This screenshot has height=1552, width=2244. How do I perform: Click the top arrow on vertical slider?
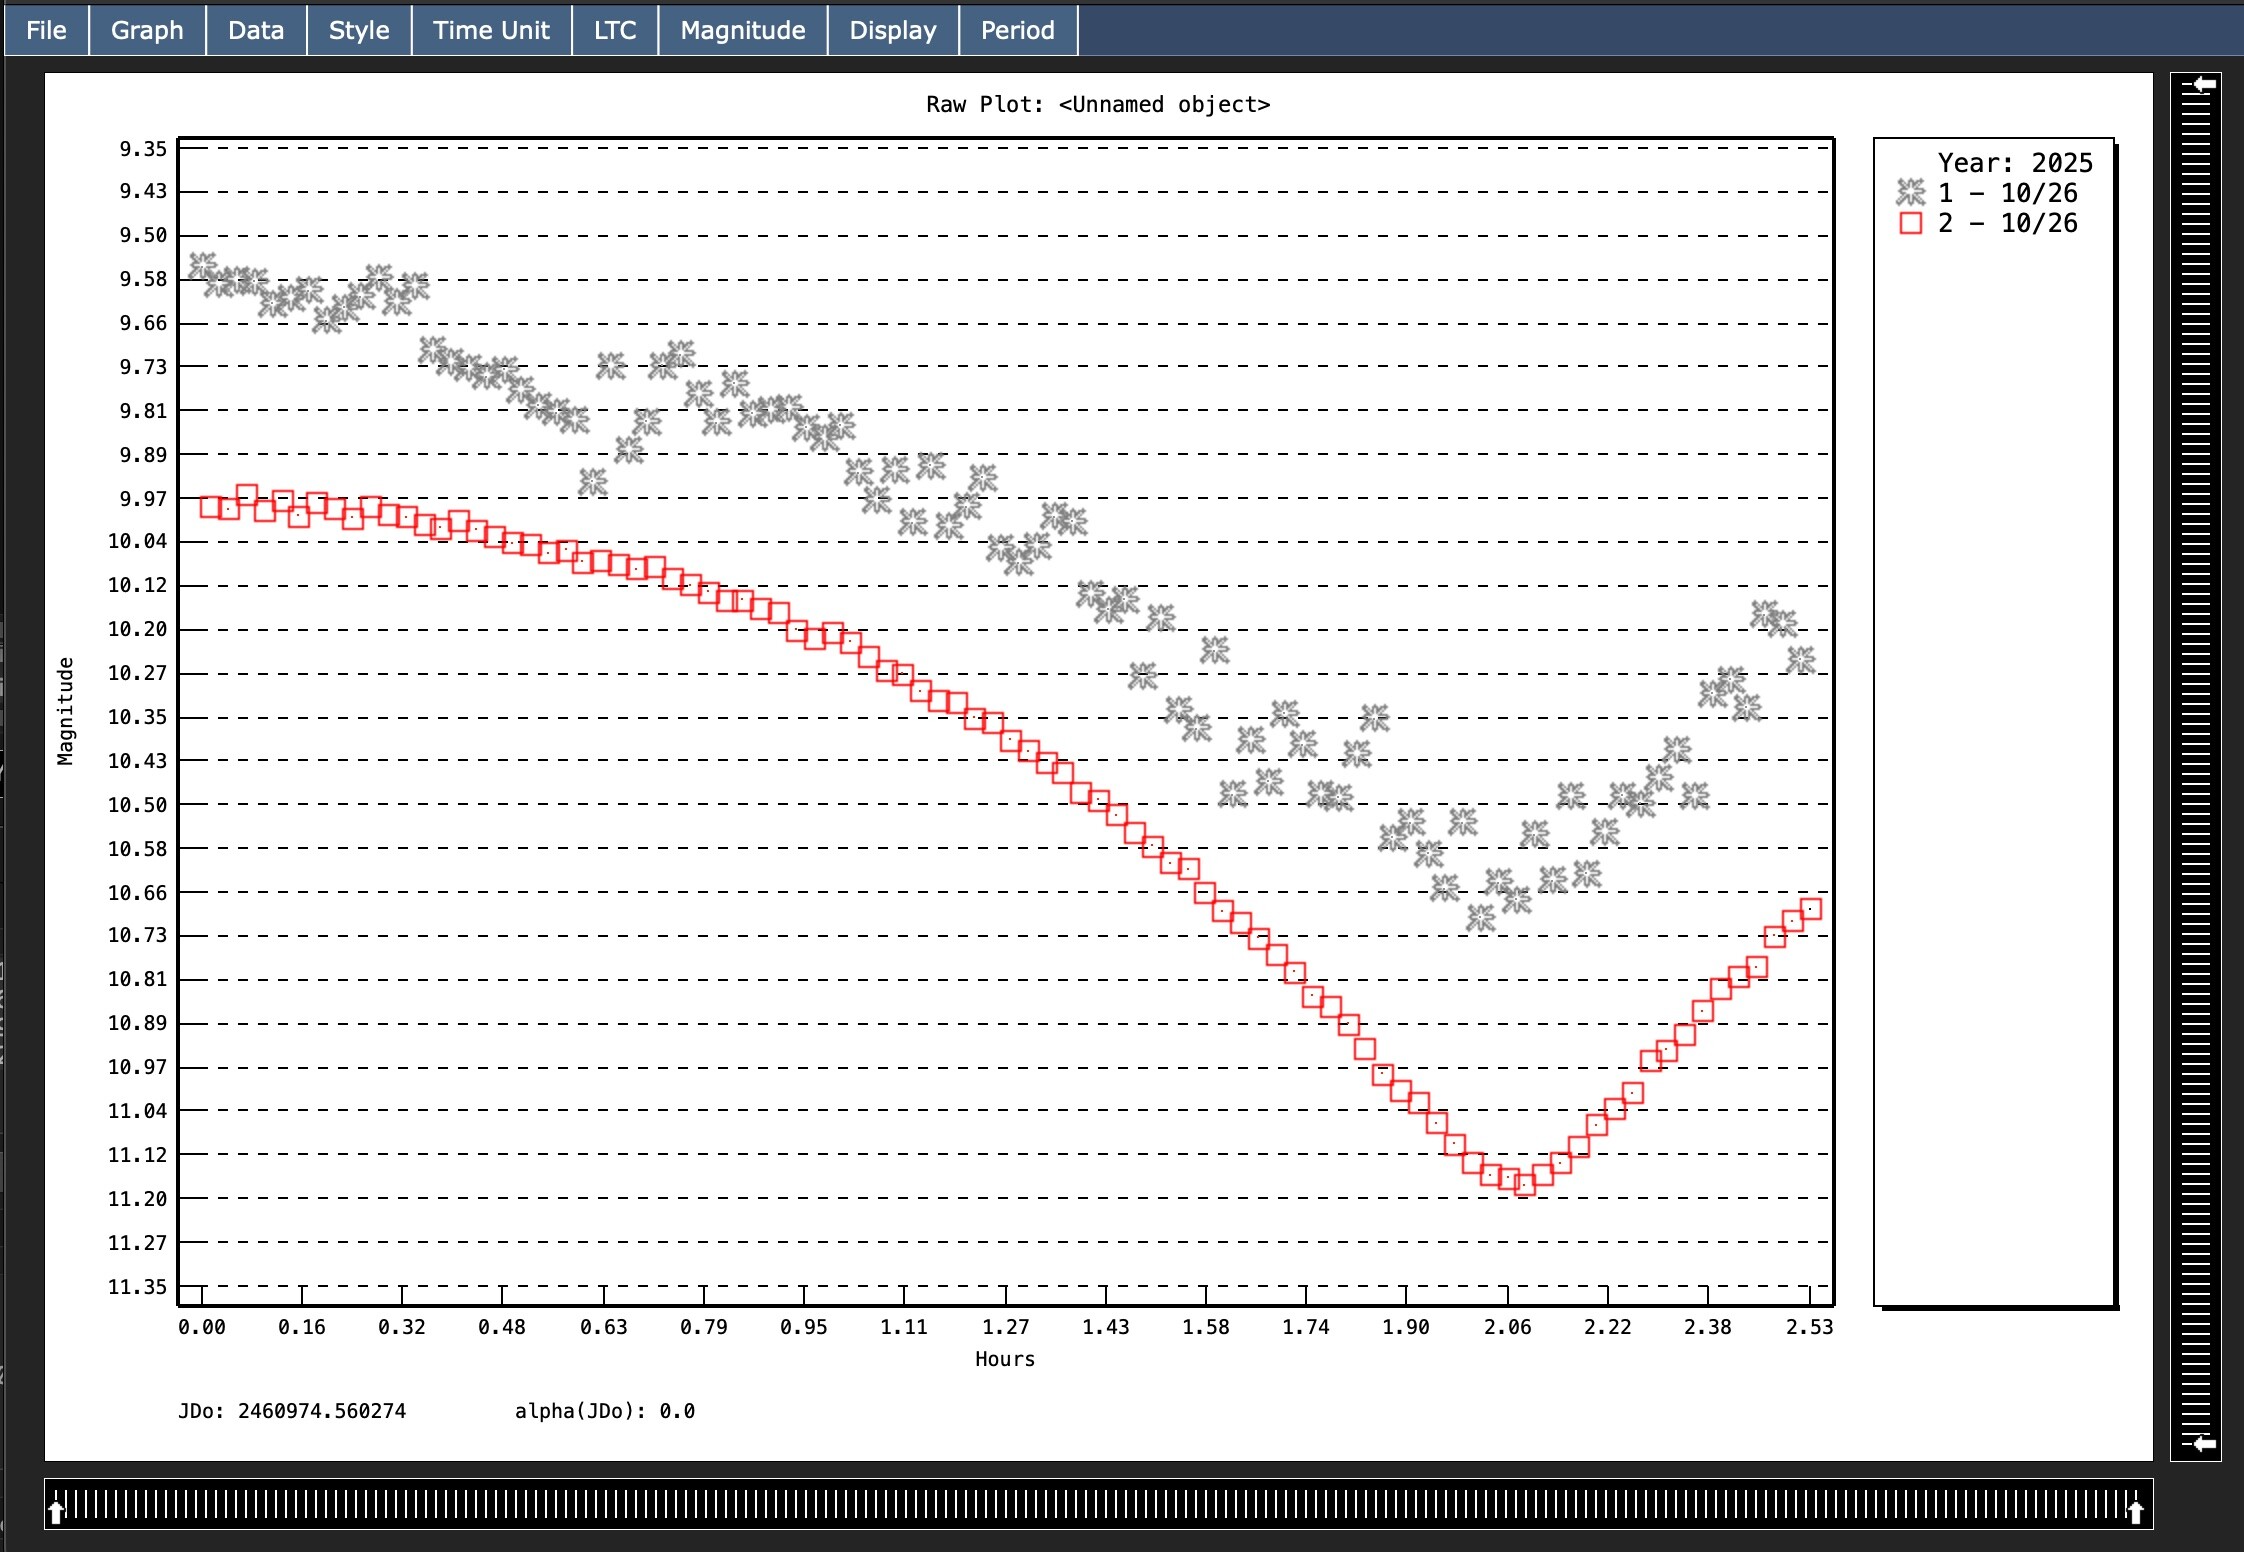tap(2203, 85)
